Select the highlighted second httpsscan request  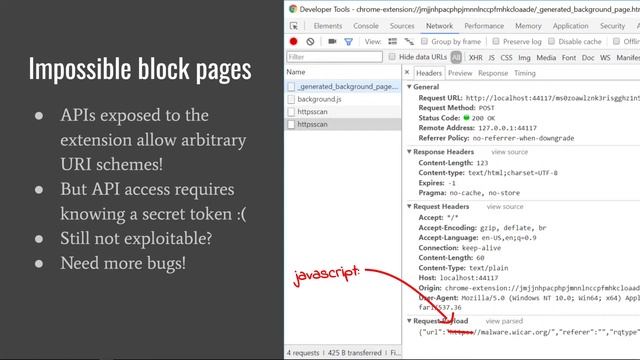[342, 124]
